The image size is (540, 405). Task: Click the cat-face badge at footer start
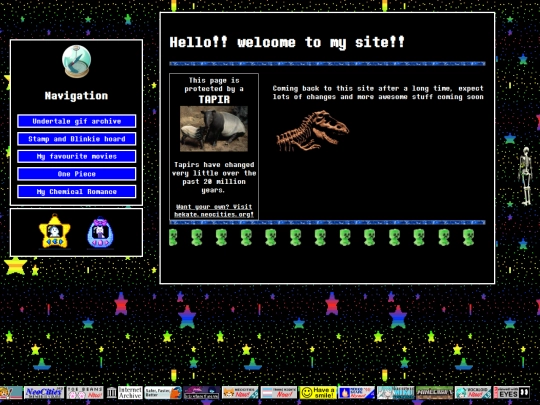pos(11,393)
